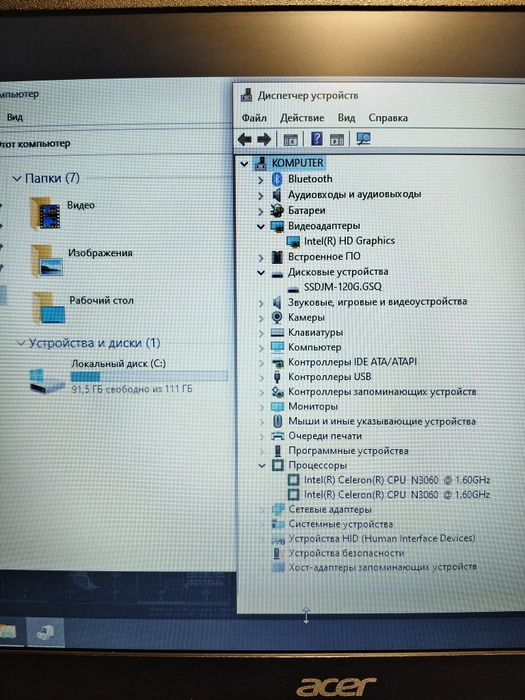Viewport: 525px width, 700px height.
Task: Click the Процессоры chip icon
Action: point(278,466)
